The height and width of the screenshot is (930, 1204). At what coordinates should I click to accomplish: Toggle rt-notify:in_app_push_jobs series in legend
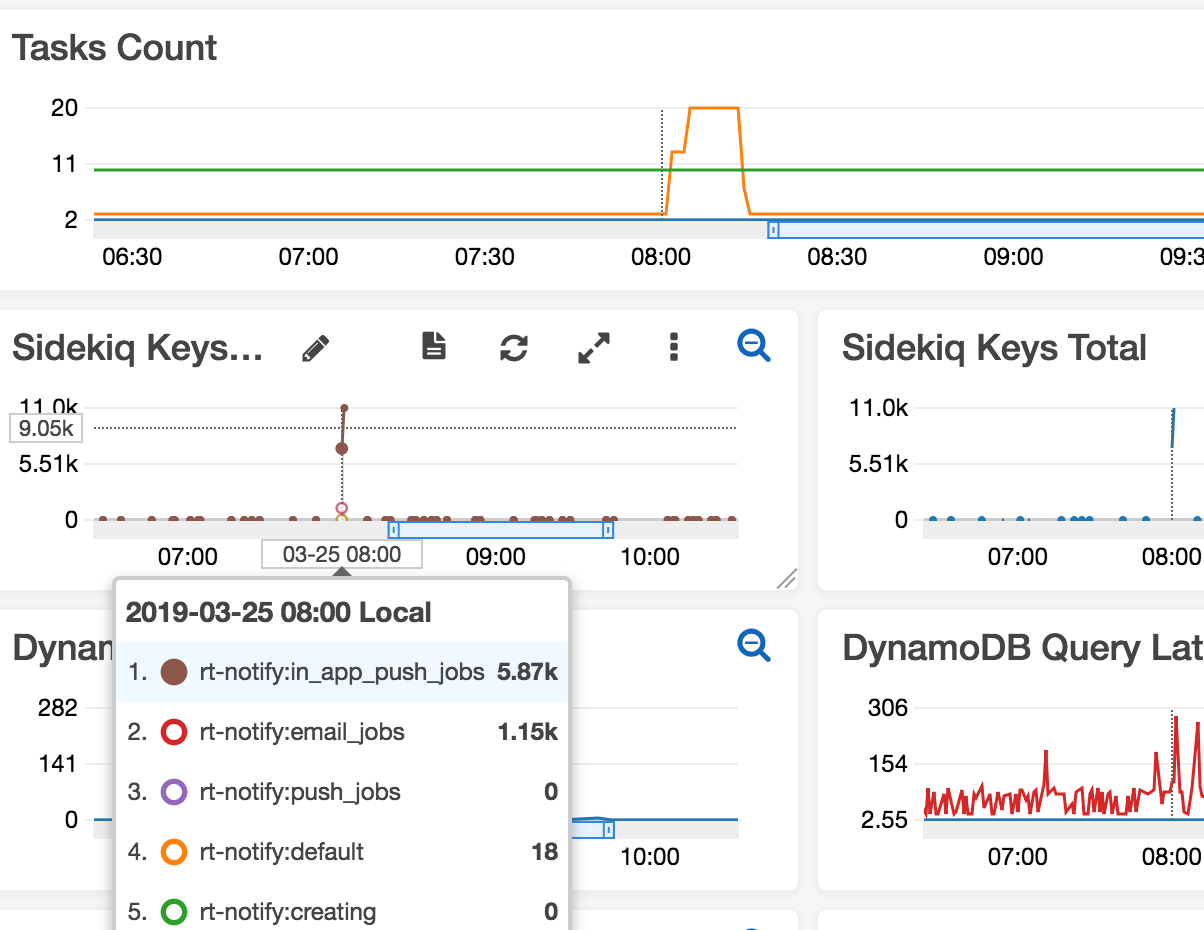(x=342, y=672)
